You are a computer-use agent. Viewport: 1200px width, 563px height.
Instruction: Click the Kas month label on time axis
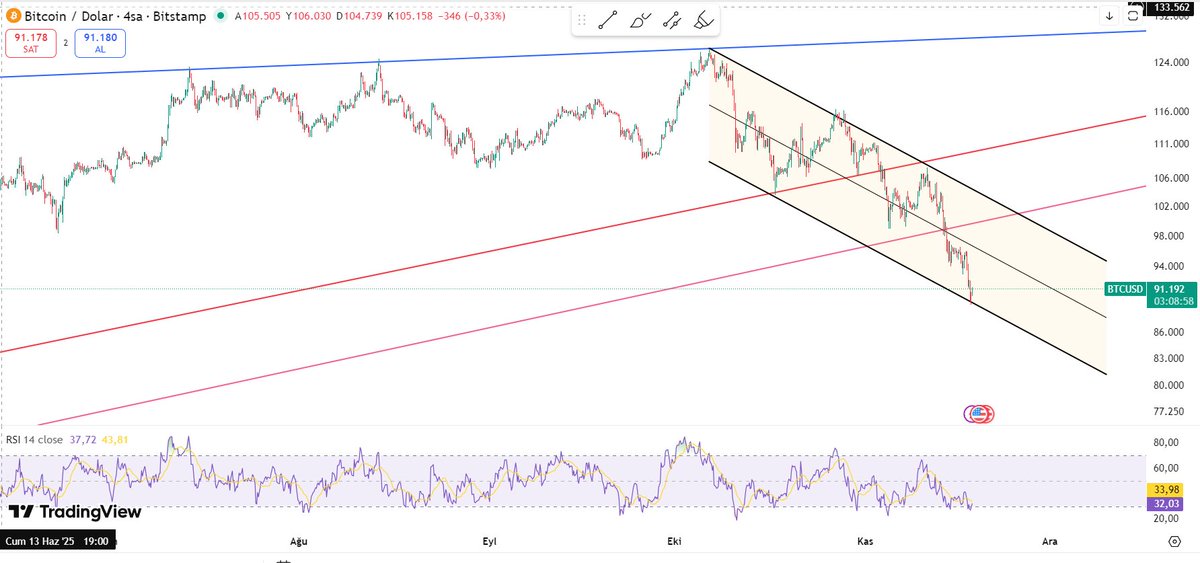click(x=865, y=541)
